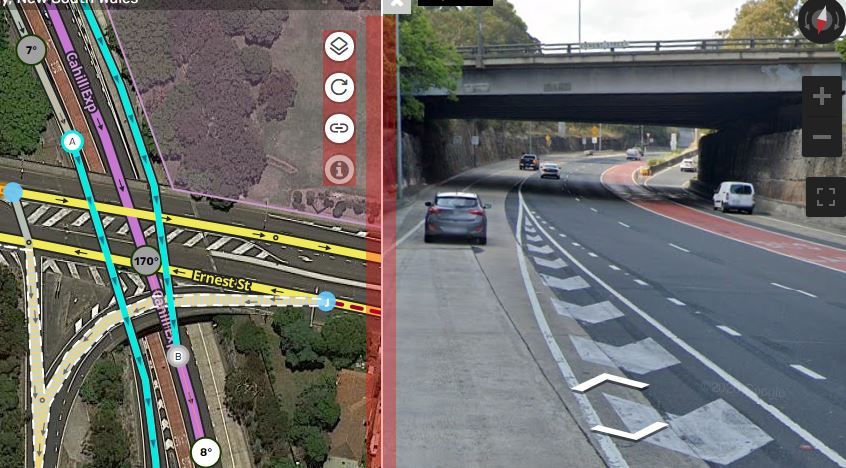Click the 170° turn angle marker
Image resolution: width=846 pixels, height=468 pixels.
pos(146,261)
